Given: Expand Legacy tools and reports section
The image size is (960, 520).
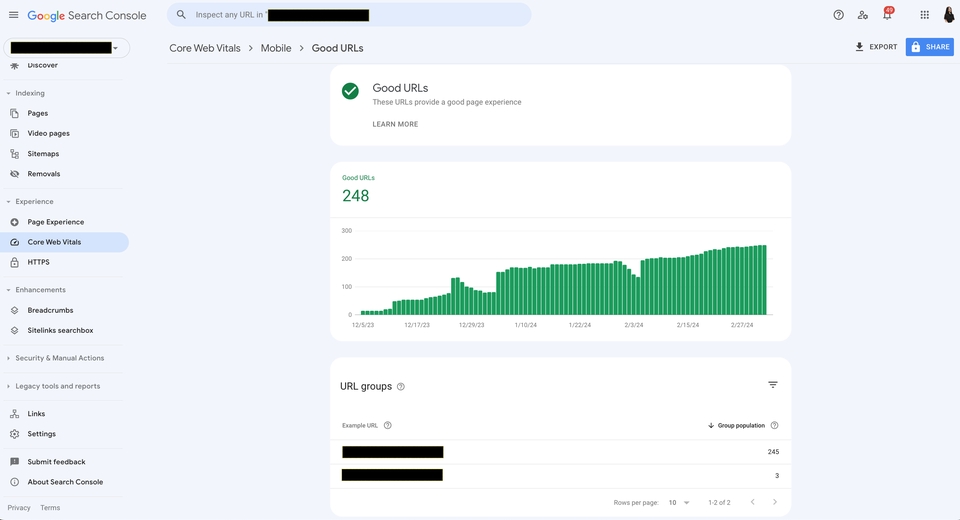Looking at the screenshot, I should click(x=9, y=386).
